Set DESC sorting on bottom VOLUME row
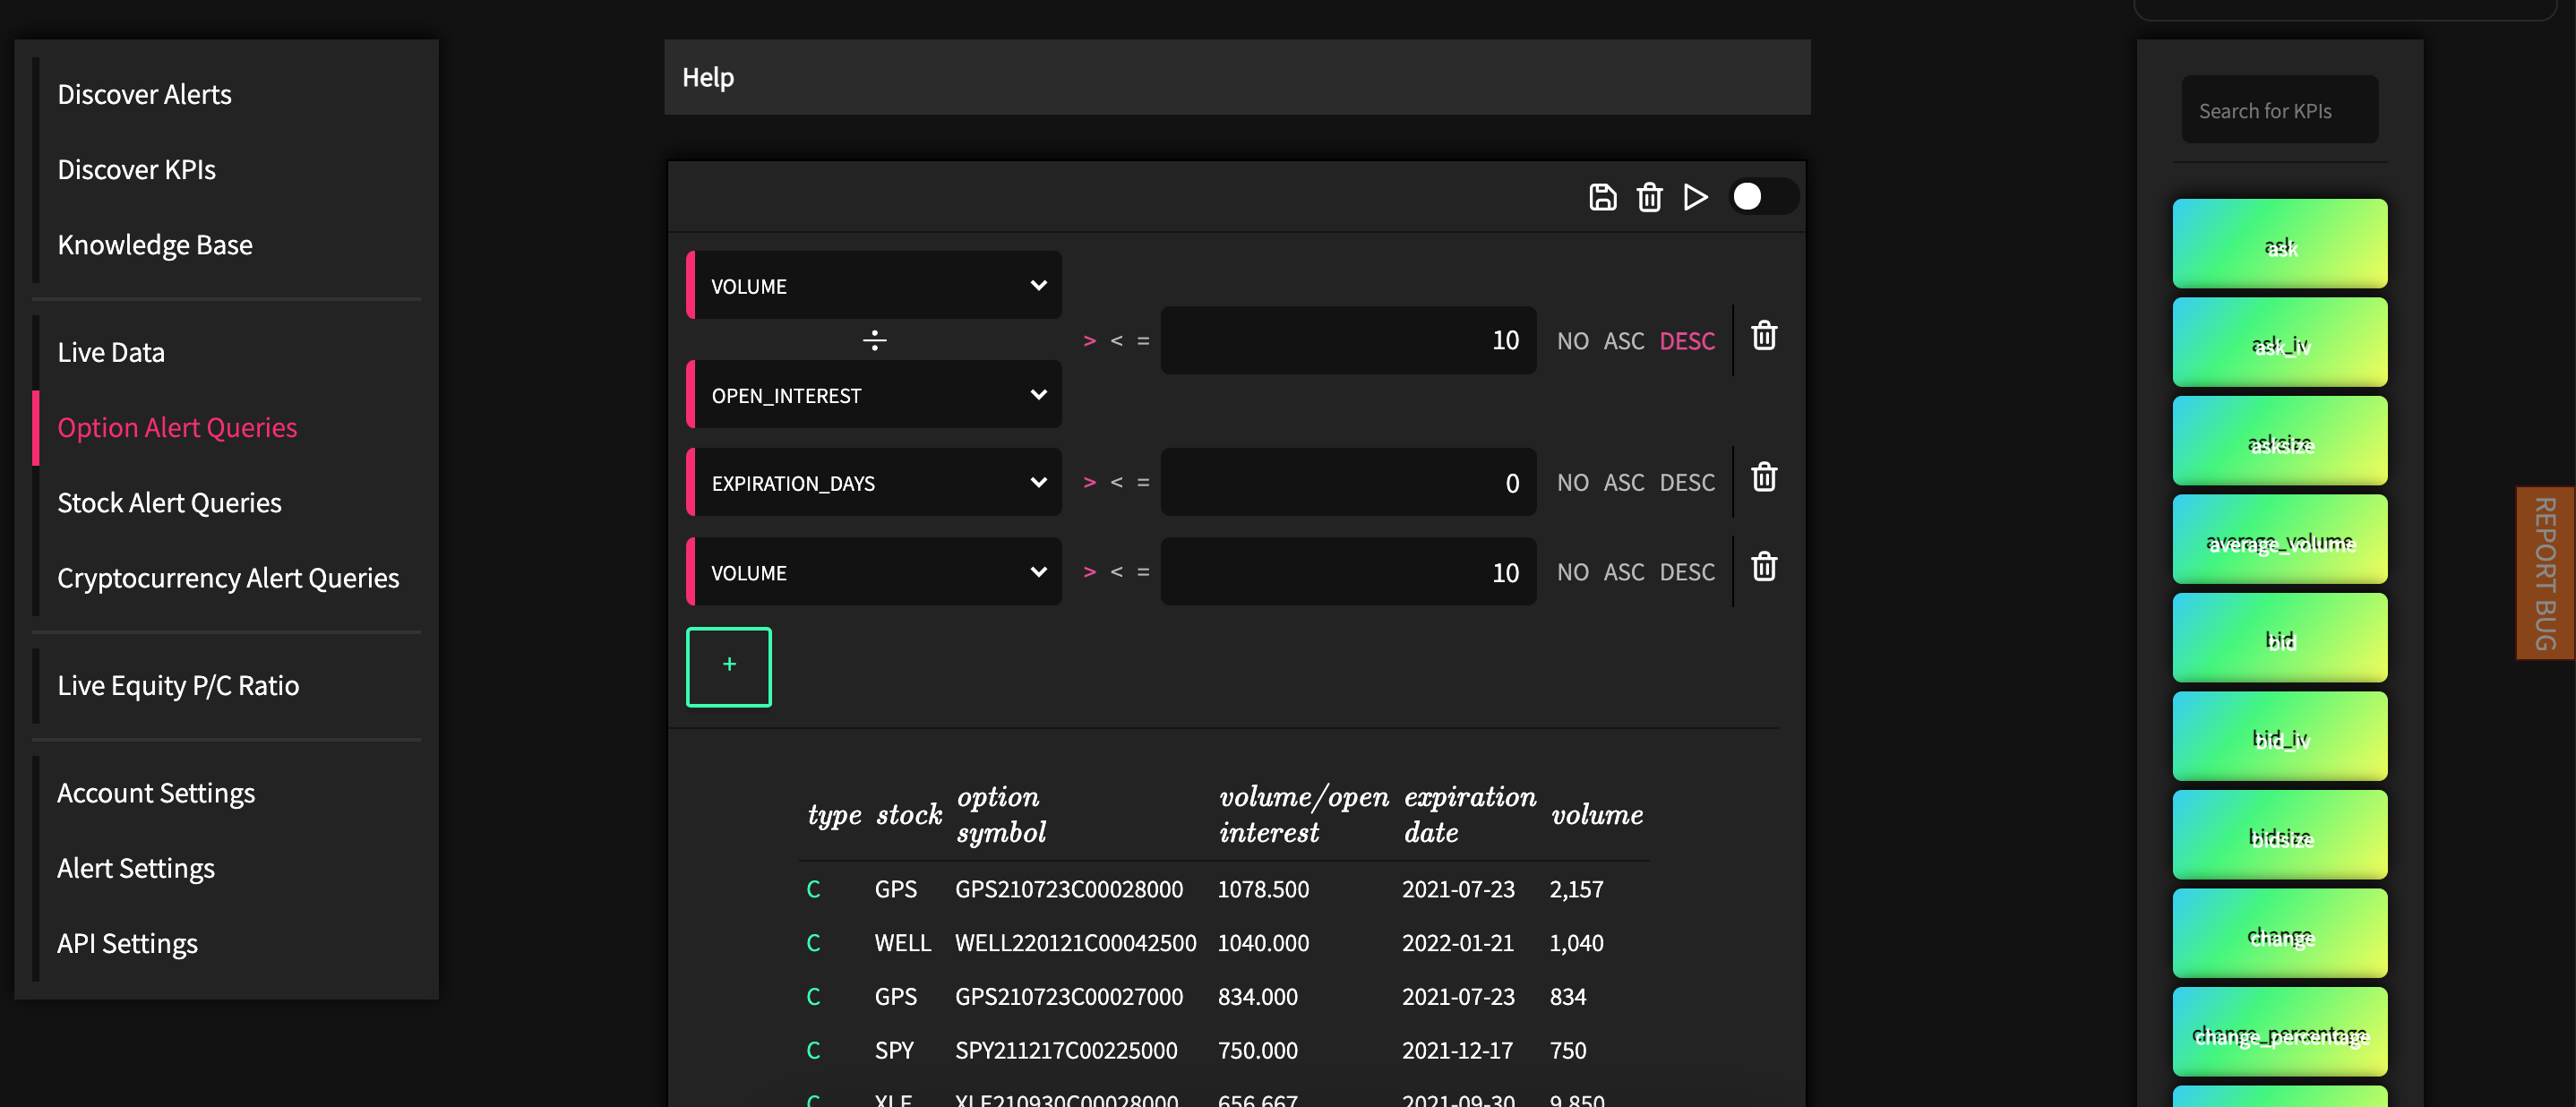The image size is (2576, 1107). pos(1687,572)
